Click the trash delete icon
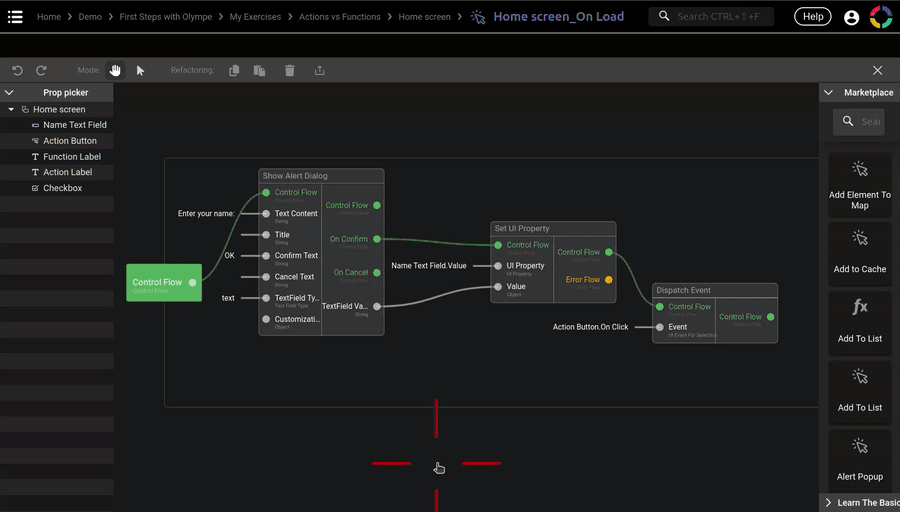The height and width of the screenshot is (512, 900). (289, 71)
